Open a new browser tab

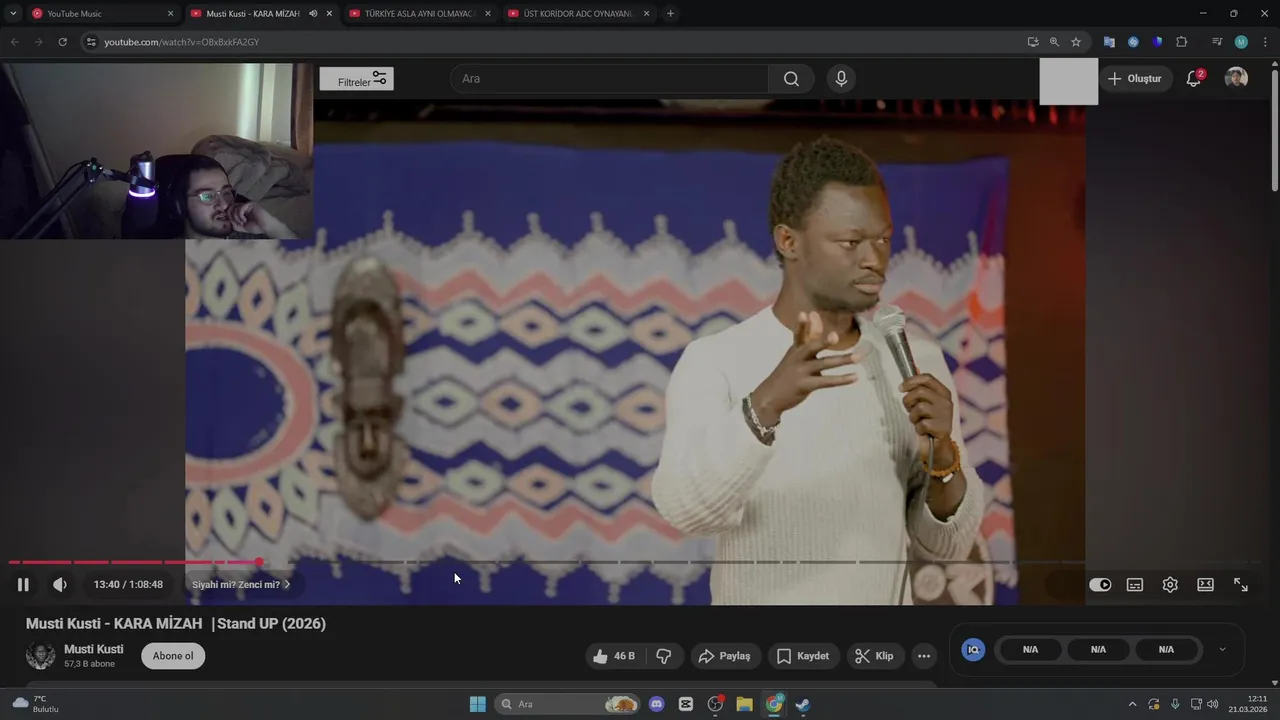point(670,14)
